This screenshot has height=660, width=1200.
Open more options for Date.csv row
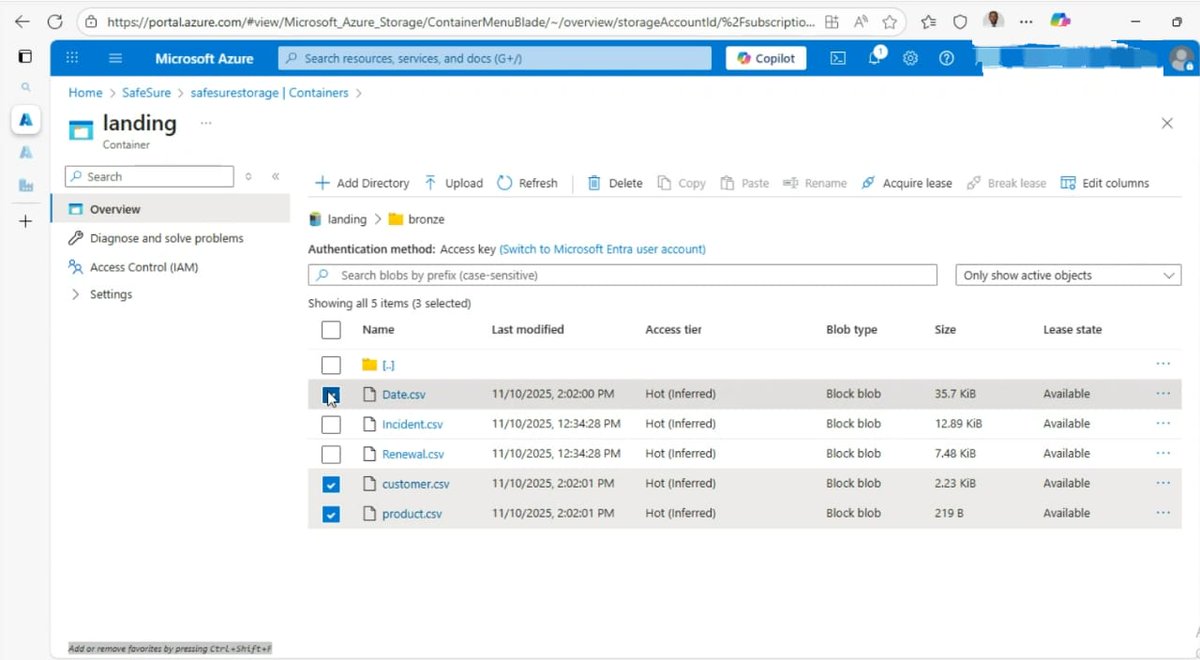pos(1163,394)
